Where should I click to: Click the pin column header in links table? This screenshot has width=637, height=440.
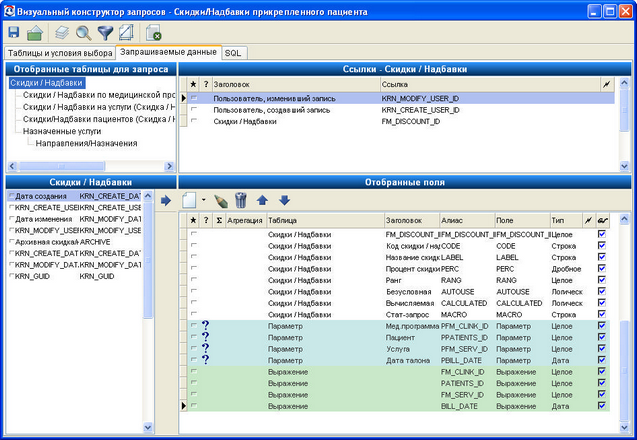[607, 85]
